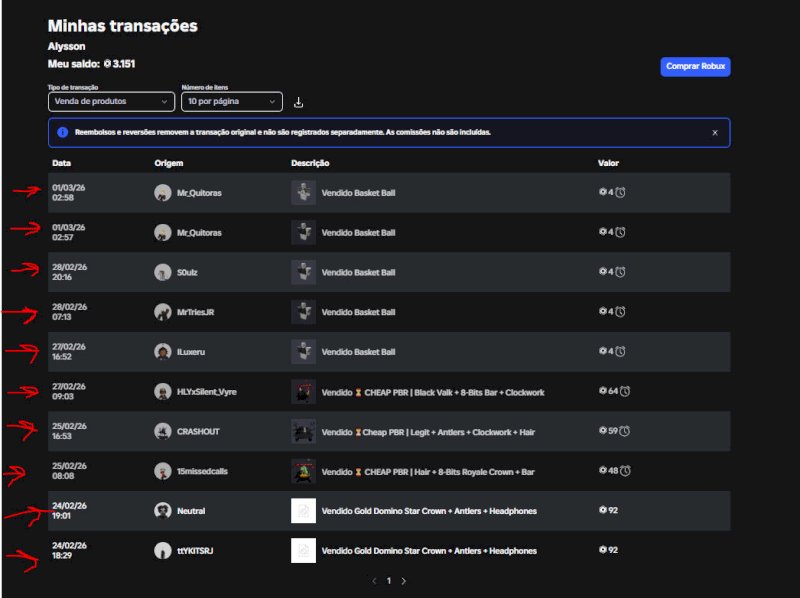Click the pending clock icon for CRASHOUT sale

[x=624, y=431]
